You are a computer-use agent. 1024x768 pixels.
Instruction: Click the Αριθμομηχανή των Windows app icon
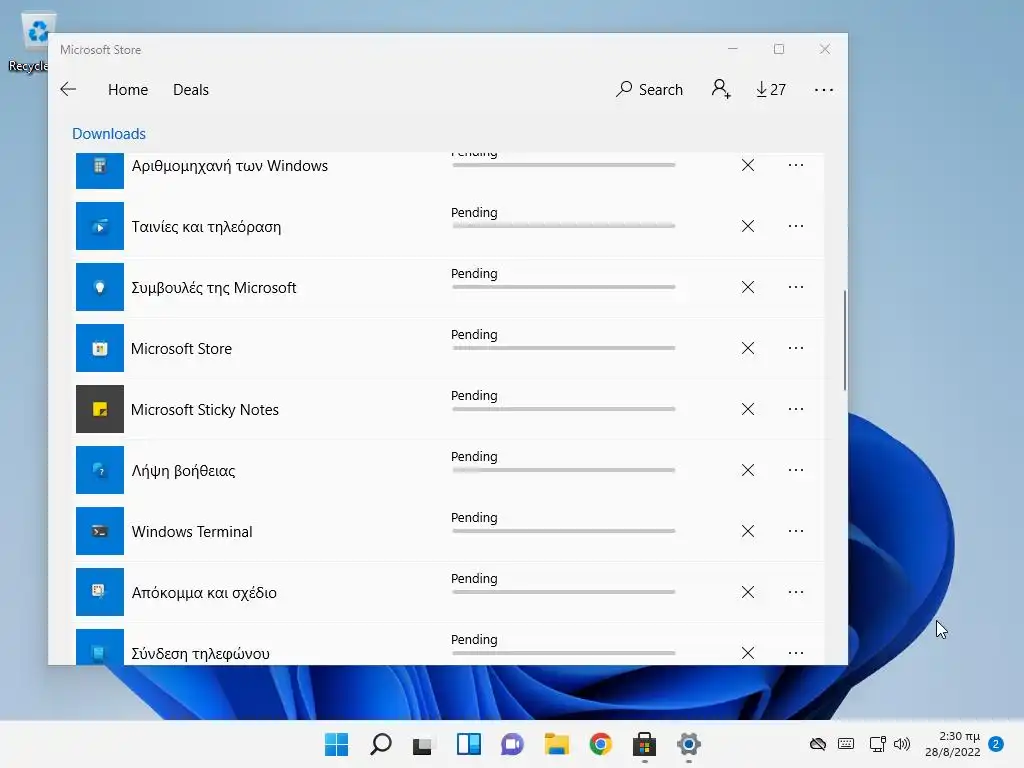100,170
